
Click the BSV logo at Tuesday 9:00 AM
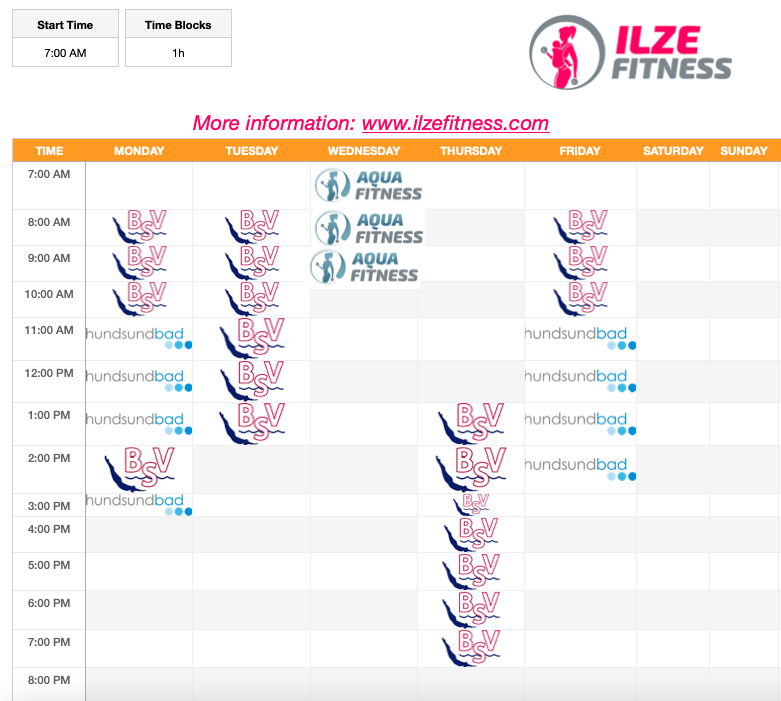(x=252, y=263)
